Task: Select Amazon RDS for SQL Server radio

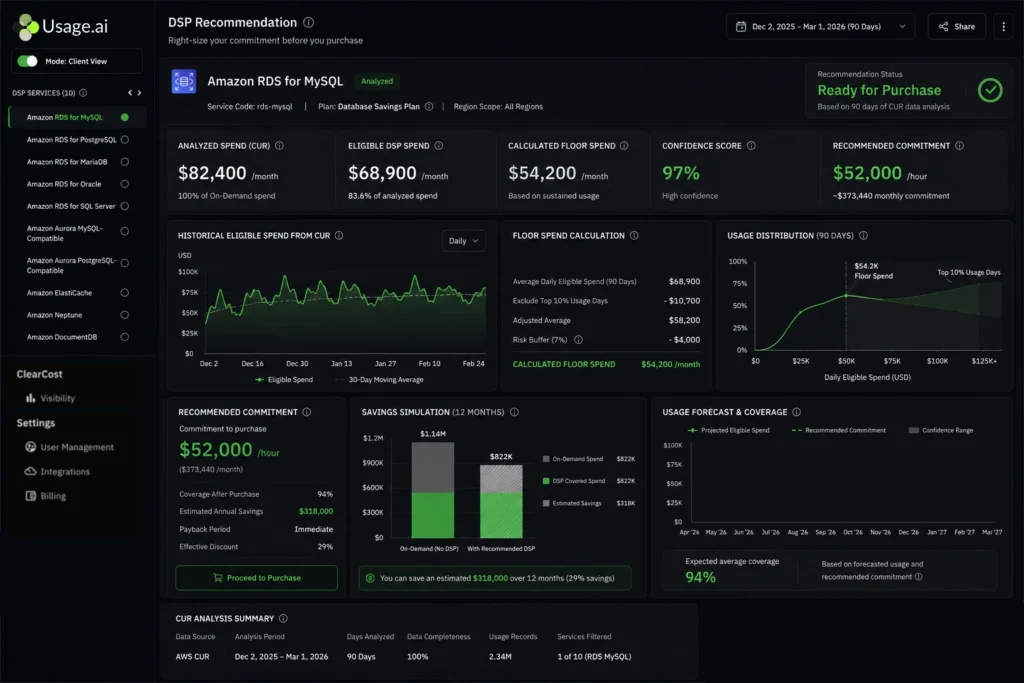Action: [x=125, y=206]
